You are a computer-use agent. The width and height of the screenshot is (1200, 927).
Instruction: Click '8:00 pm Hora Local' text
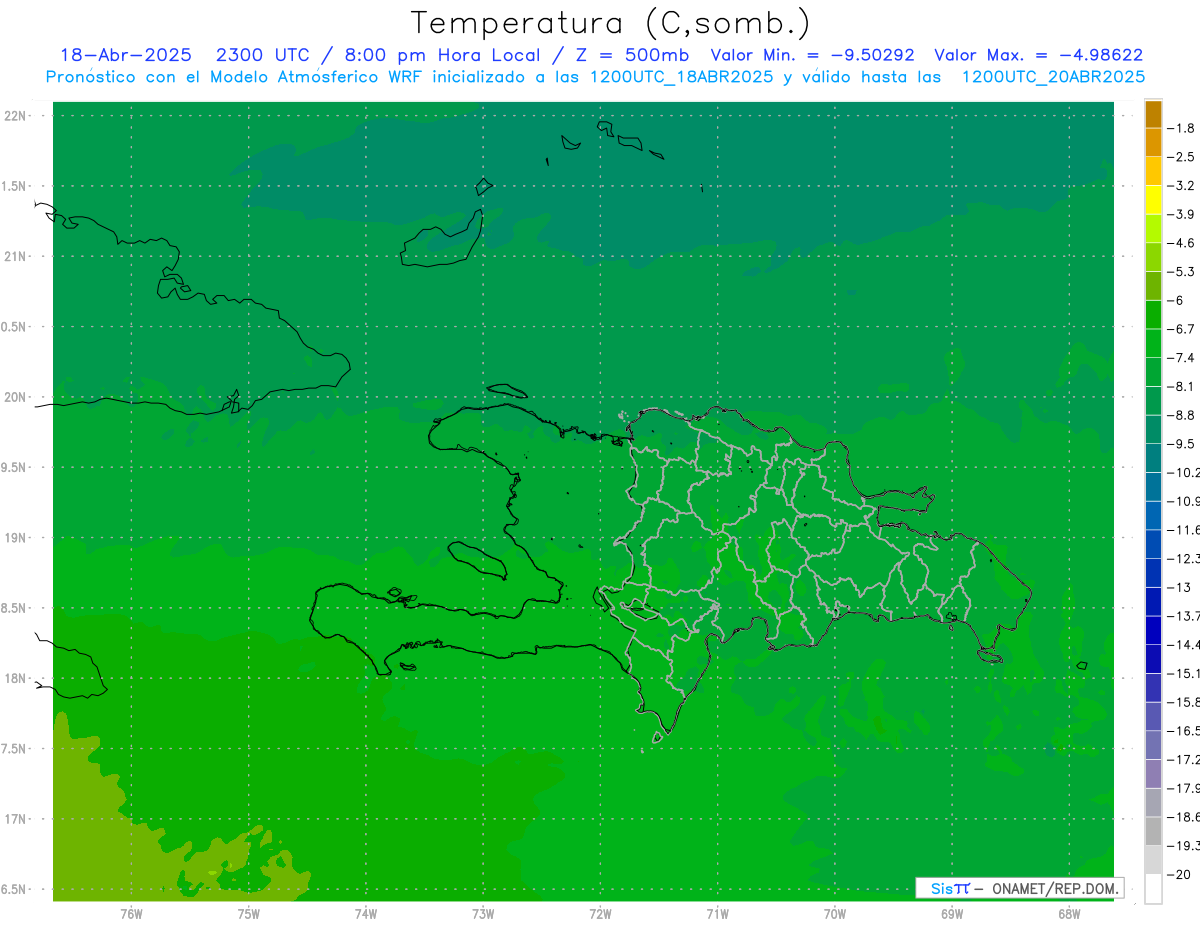[442, 55]
